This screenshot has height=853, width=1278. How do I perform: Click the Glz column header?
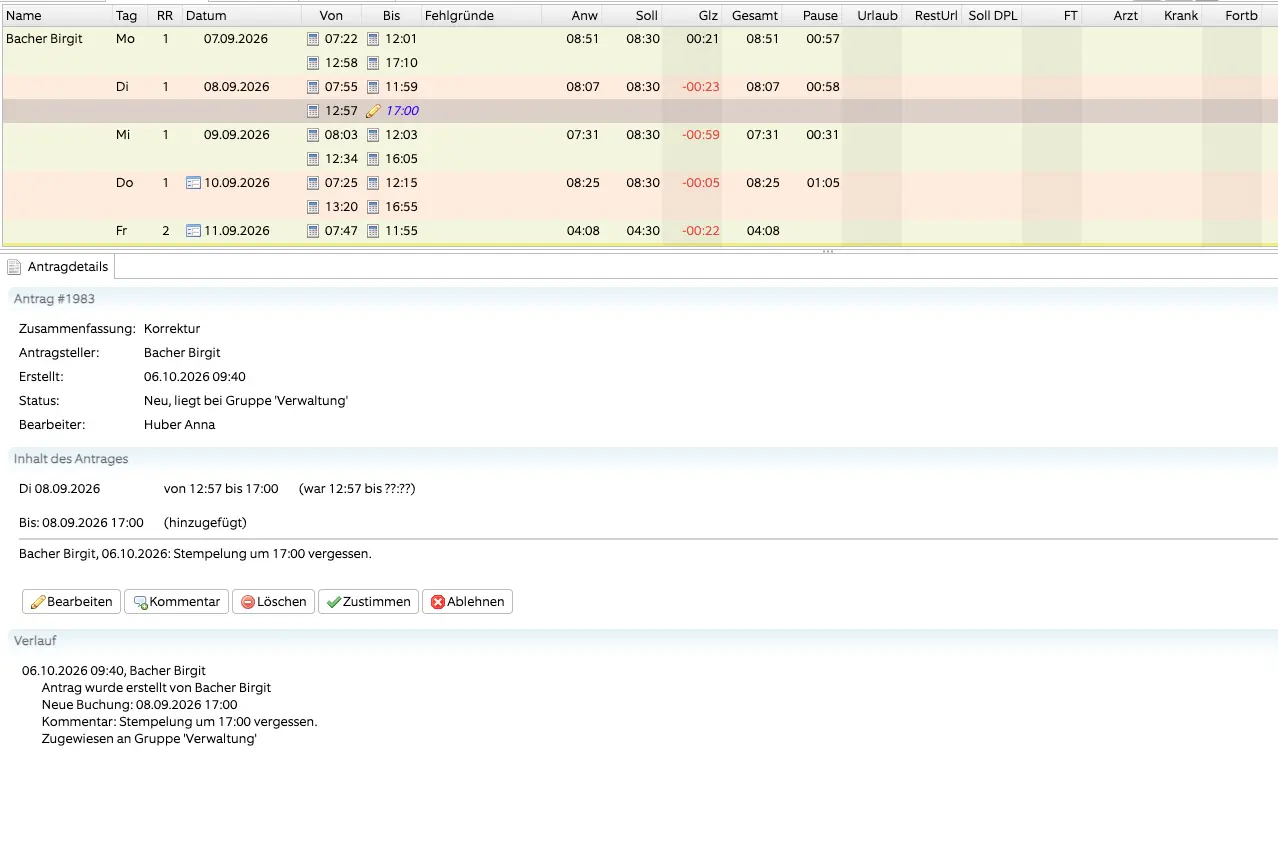click(x=691, y=16)
